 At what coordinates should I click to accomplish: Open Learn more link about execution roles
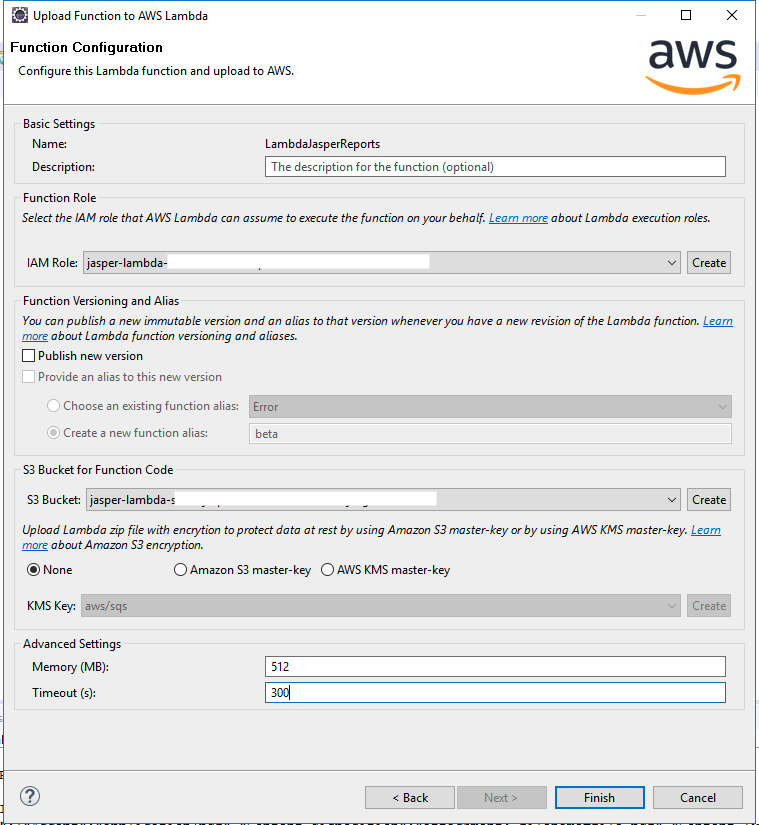point(518,218)
